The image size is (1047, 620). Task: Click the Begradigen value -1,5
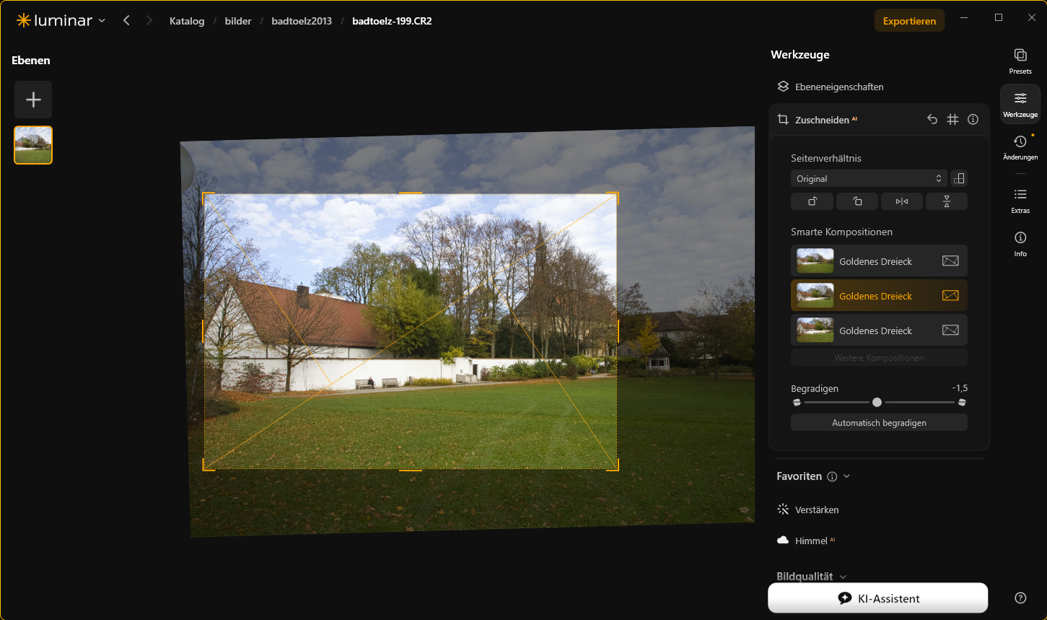click(960, 388)
